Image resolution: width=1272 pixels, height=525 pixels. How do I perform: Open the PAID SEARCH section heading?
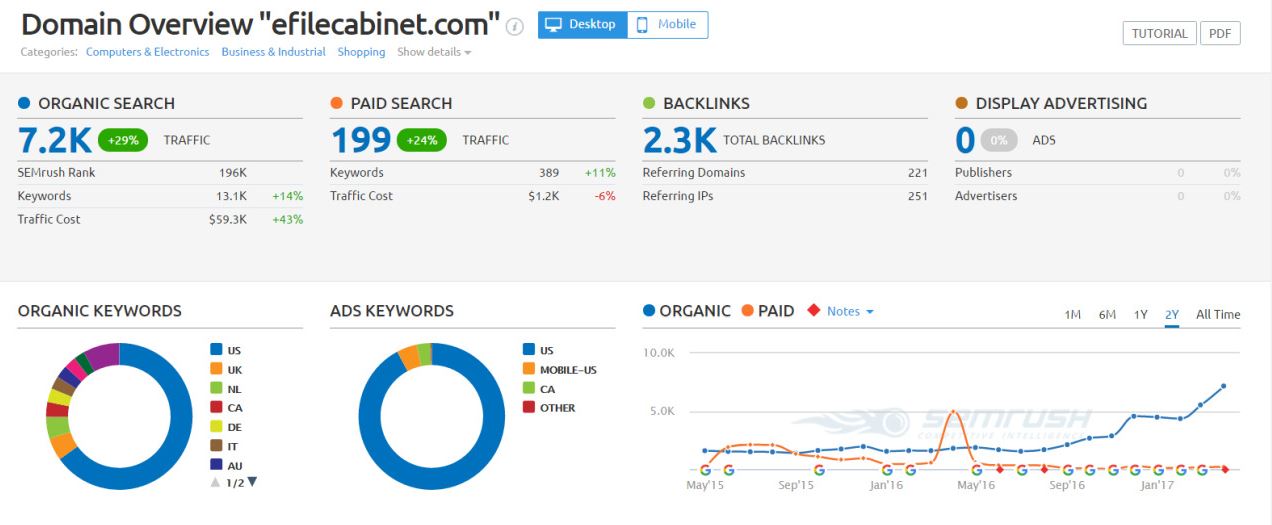click(401, 103)
